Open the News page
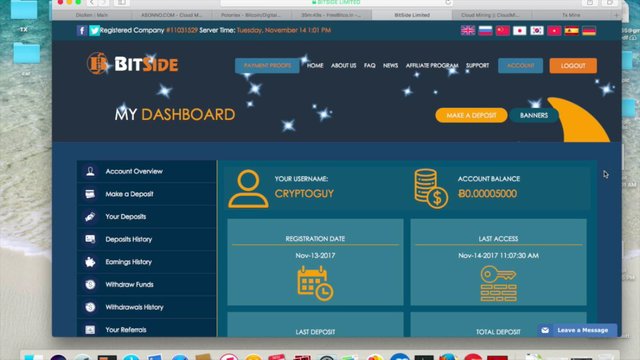Screen dimensions: 640x360 pyautogui.click(x=390, y=65)
